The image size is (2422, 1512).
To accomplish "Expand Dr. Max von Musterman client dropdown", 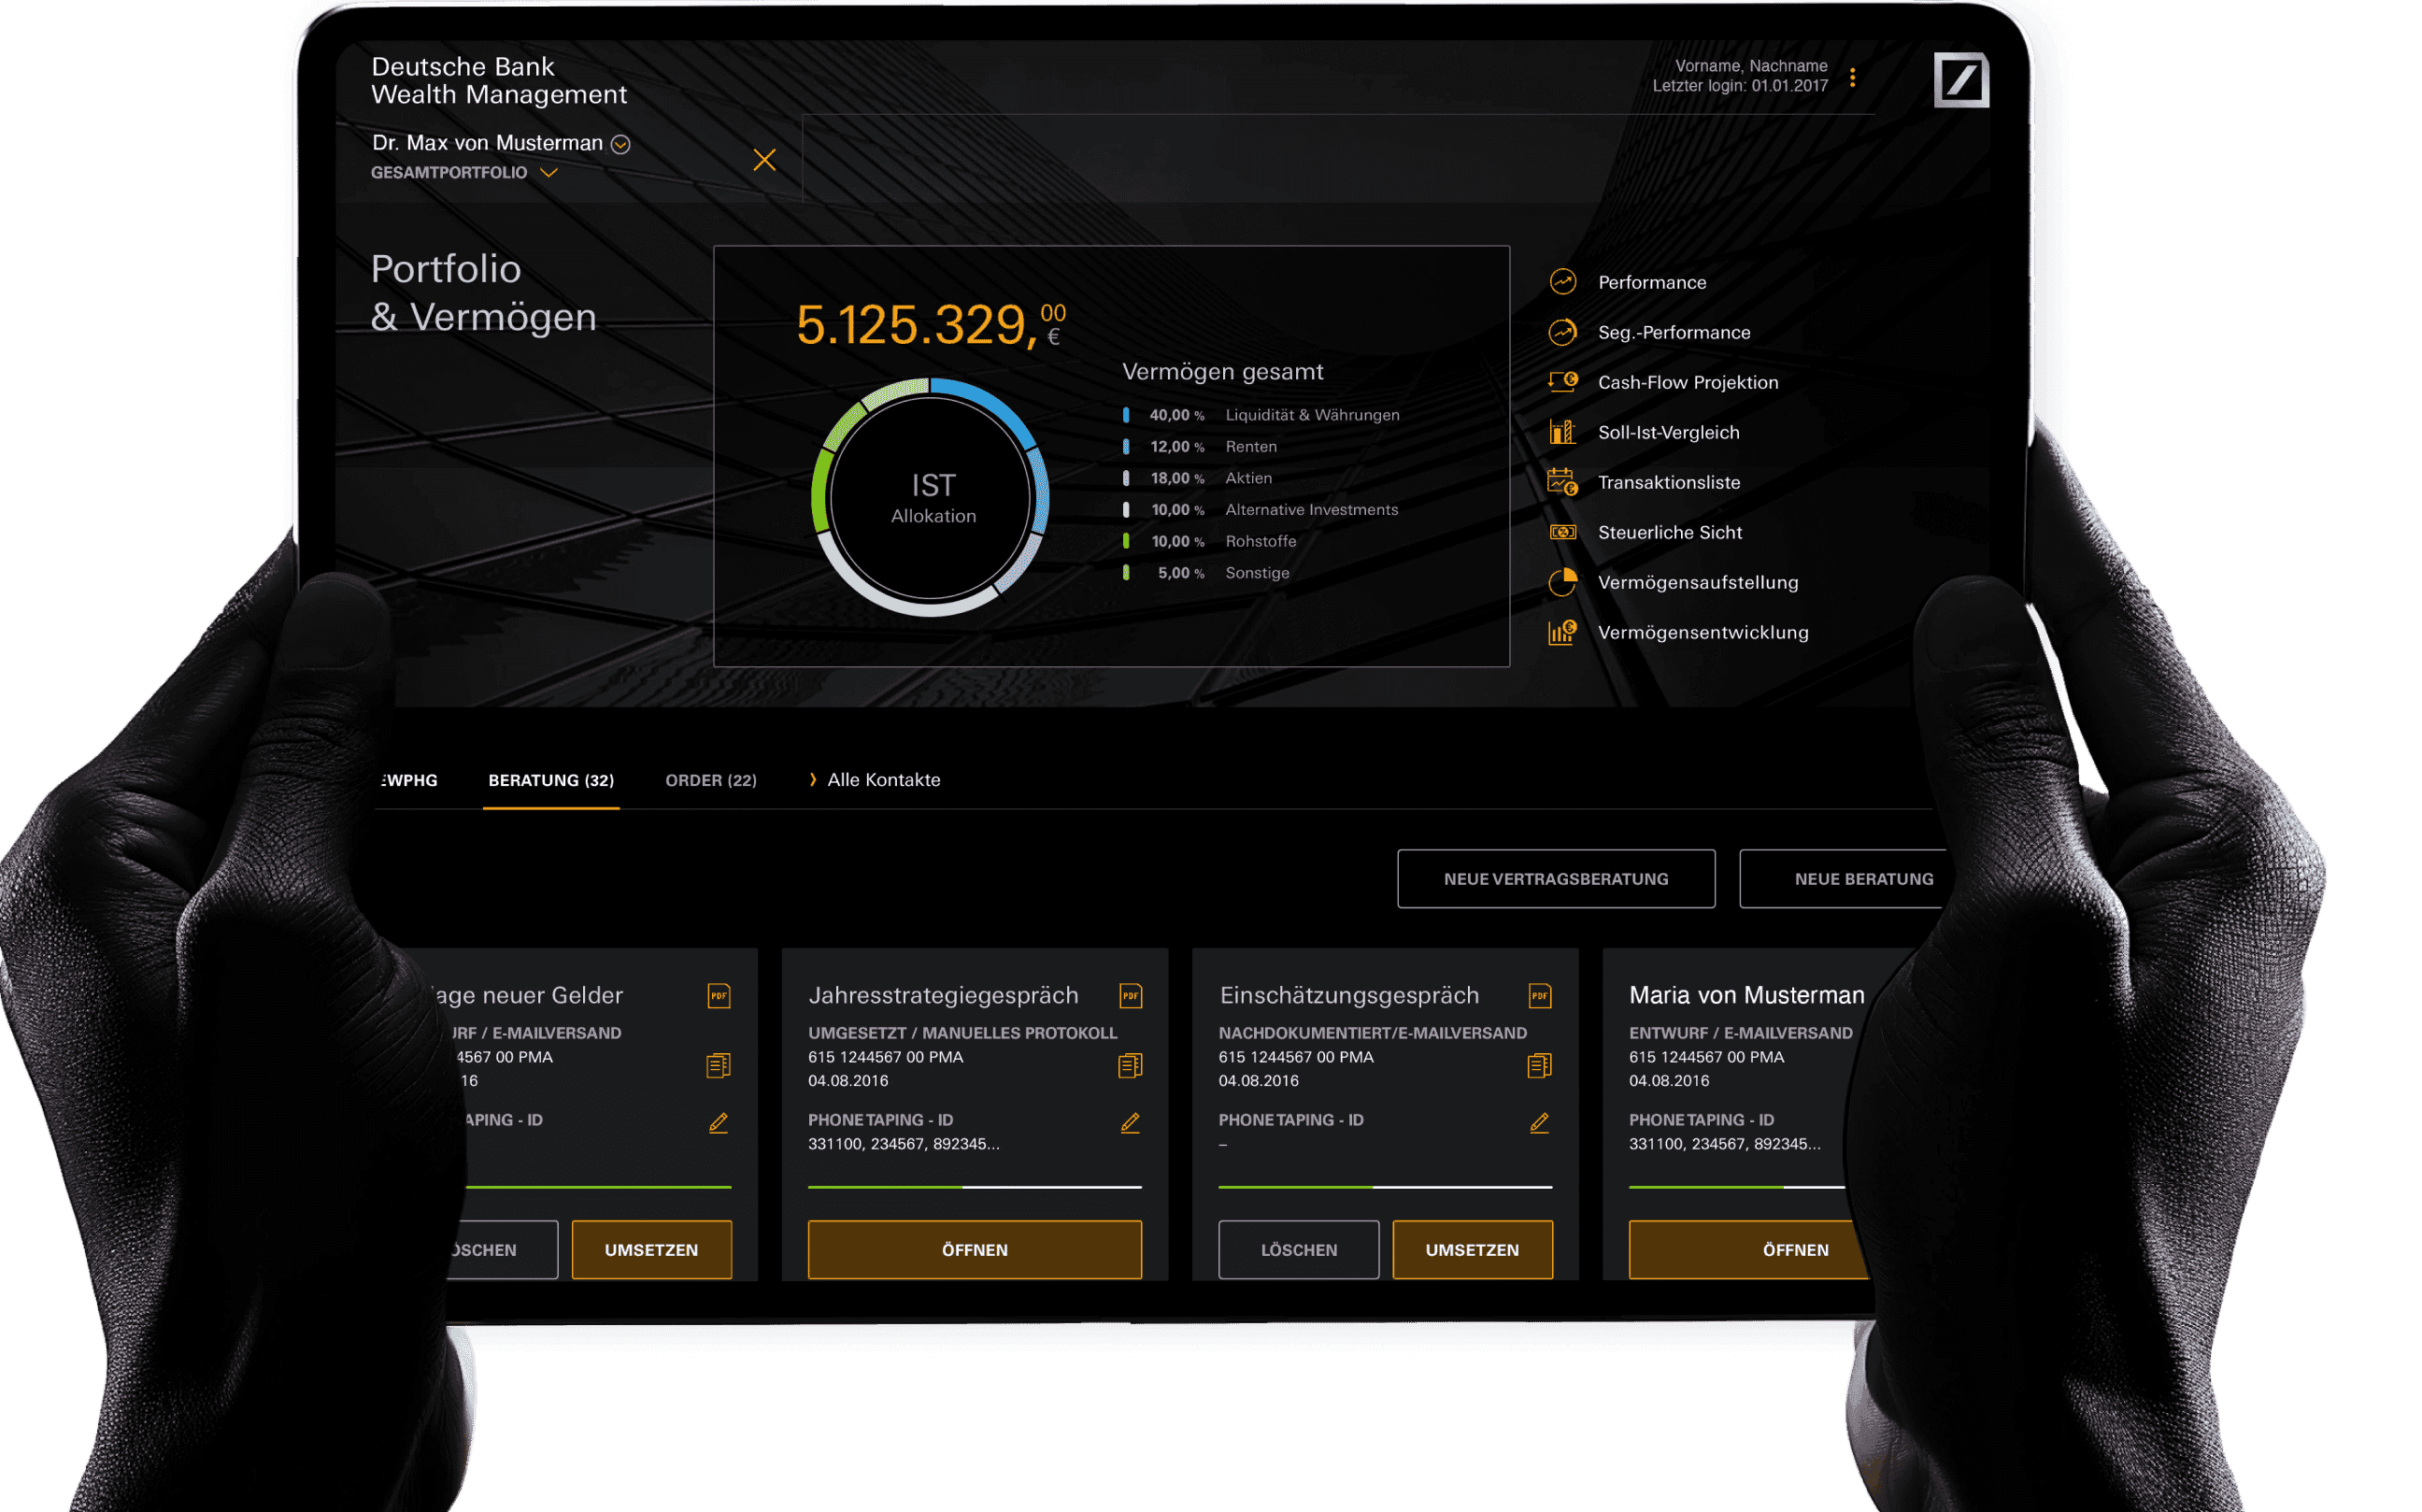I will [x=620, y=144].
